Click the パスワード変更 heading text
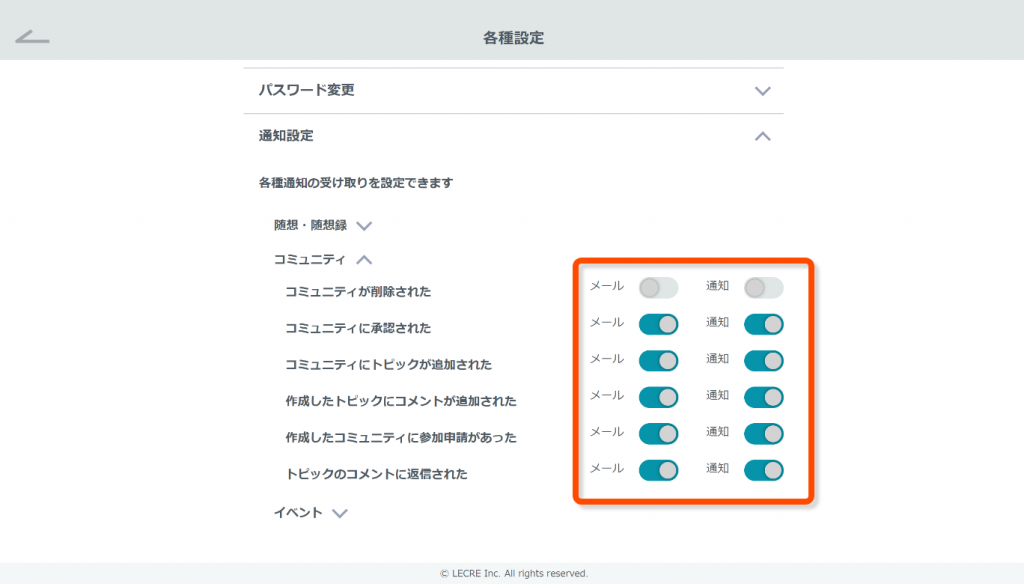1024x584 pixels. (x=306, y=90)
